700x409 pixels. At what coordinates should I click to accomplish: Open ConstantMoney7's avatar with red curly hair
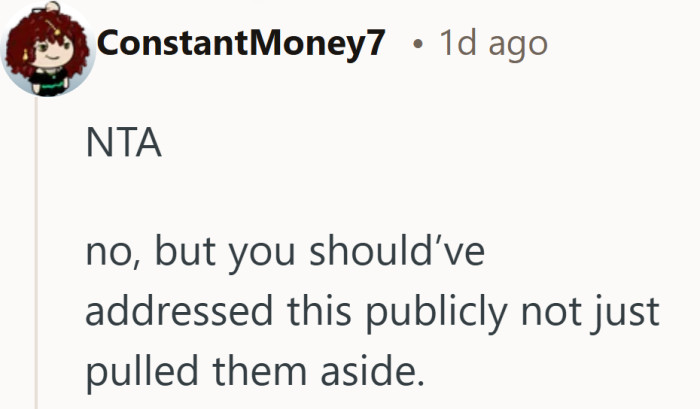48,49
